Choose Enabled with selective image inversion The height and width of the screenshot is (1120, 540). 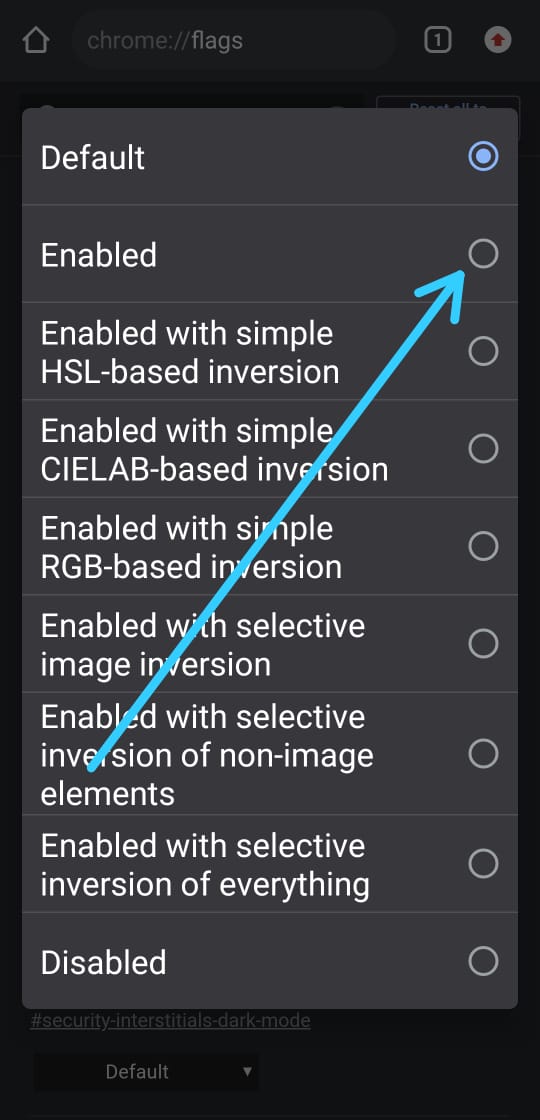pos(269,644)
